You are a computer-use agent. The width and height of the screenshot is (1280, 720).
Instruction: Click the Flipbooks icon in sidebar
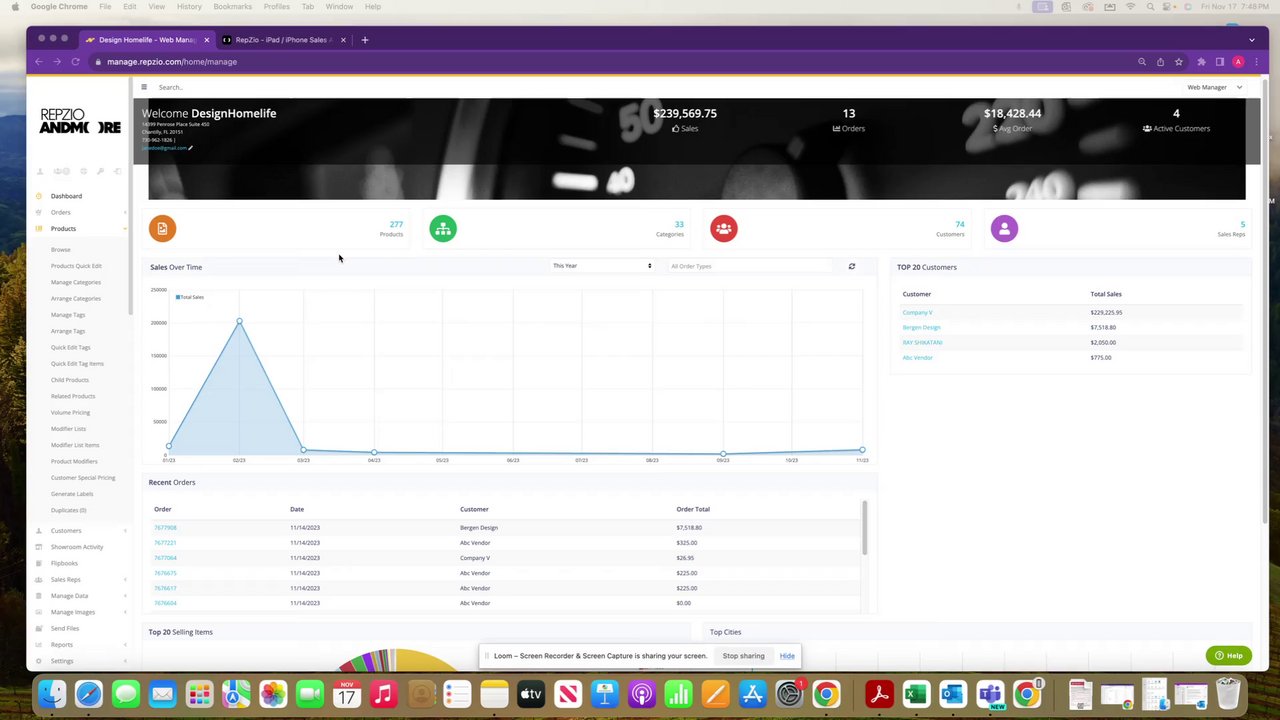(x=39, y=563)
